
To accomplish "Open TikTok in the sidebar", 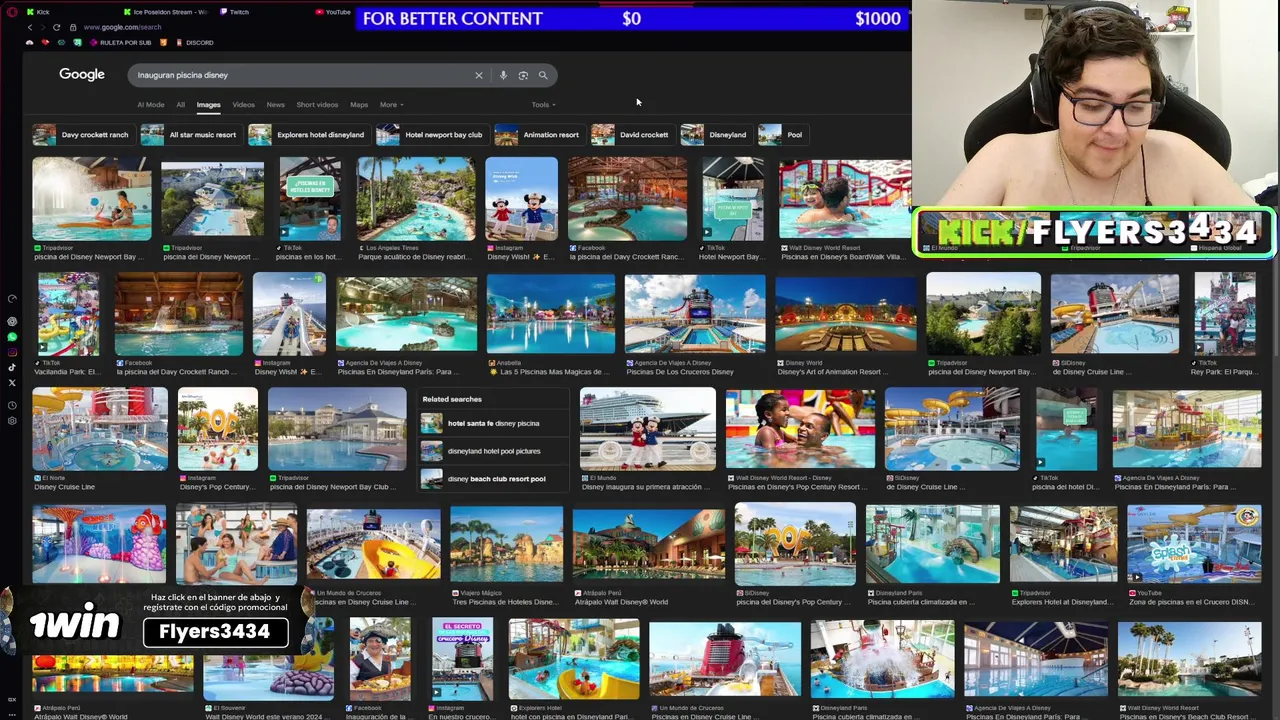I will (12, 367).
